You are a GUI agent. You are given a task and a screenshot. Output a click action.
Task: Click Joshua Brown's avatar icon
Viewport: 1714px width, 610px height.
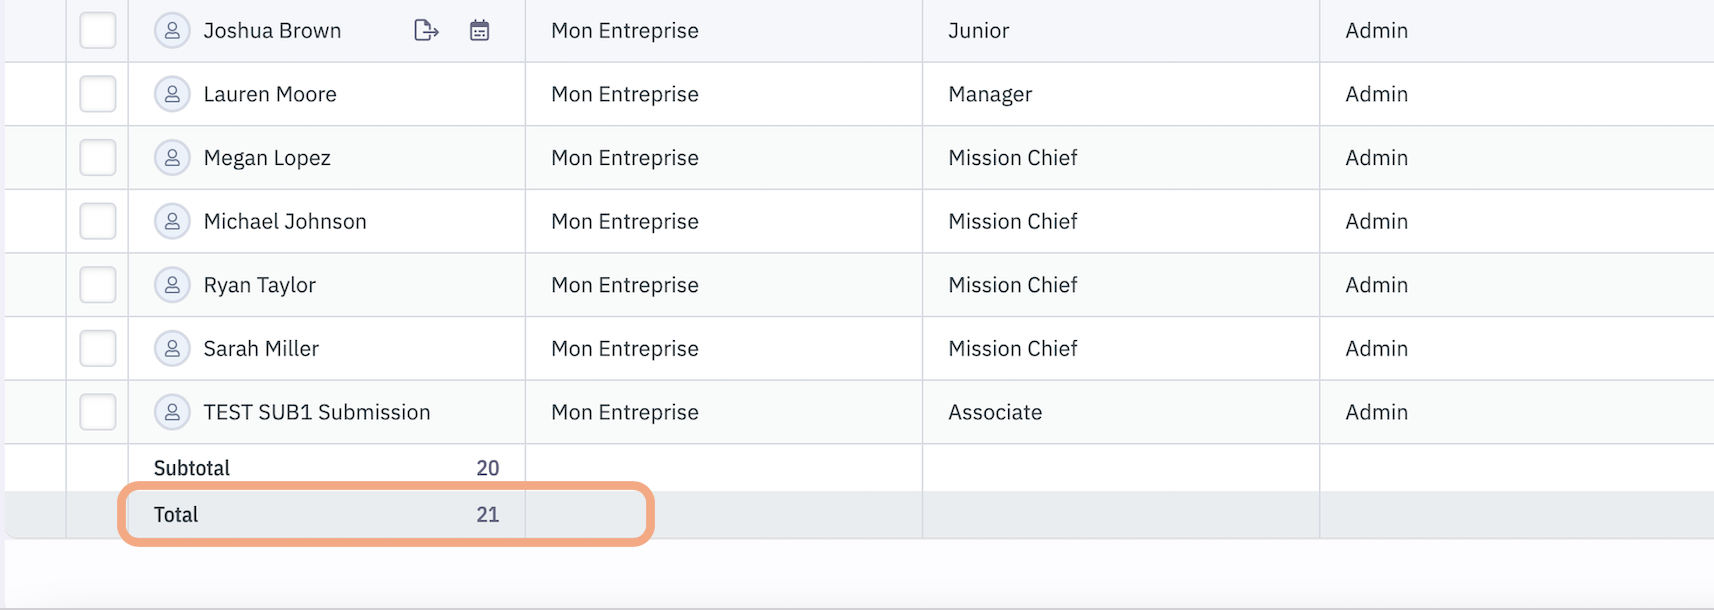coord(172,31)
